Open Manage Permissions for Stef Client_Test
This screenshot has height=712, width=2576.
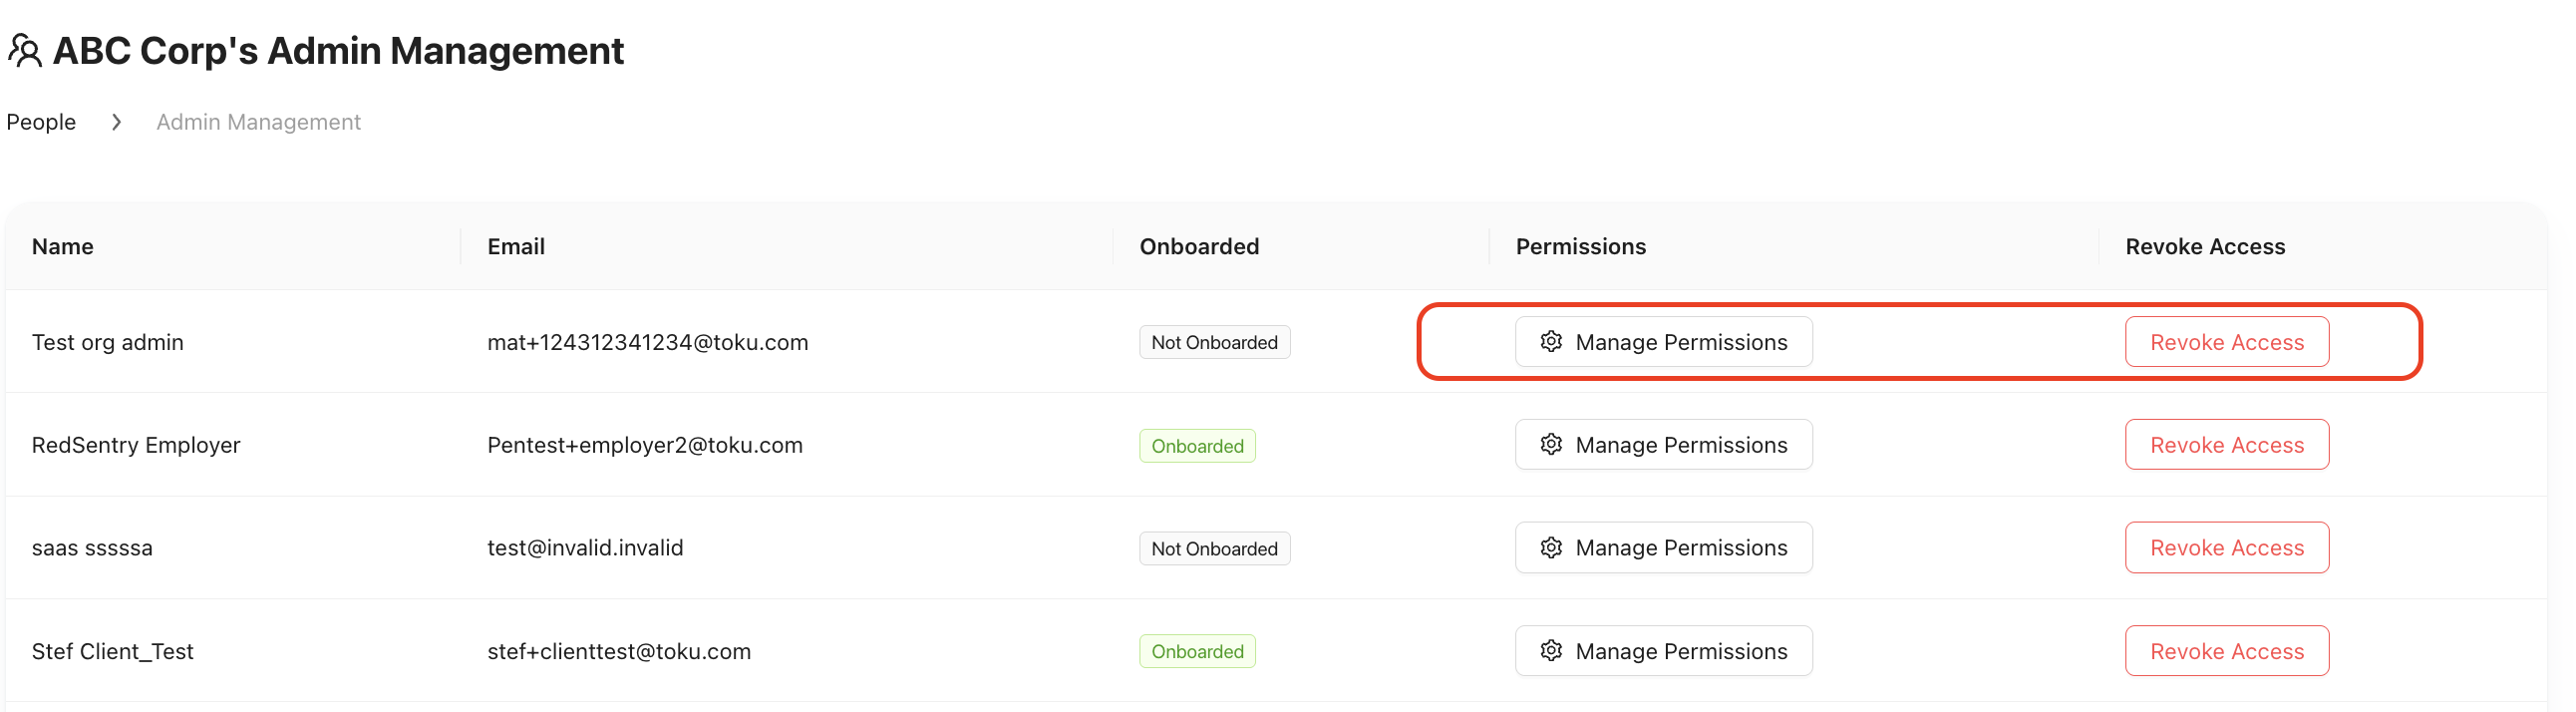pyautogui.click(x=1664, y=651)
